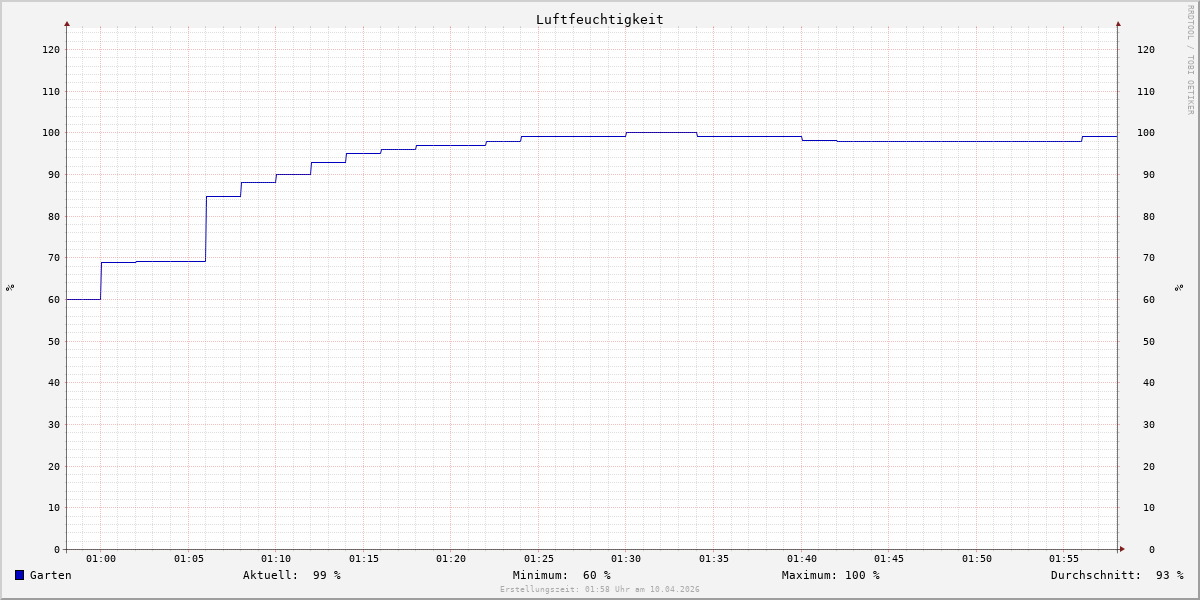The image size is (1200, 600).
Task: Click the blue Garten legend color square
Action: (19, 575)
